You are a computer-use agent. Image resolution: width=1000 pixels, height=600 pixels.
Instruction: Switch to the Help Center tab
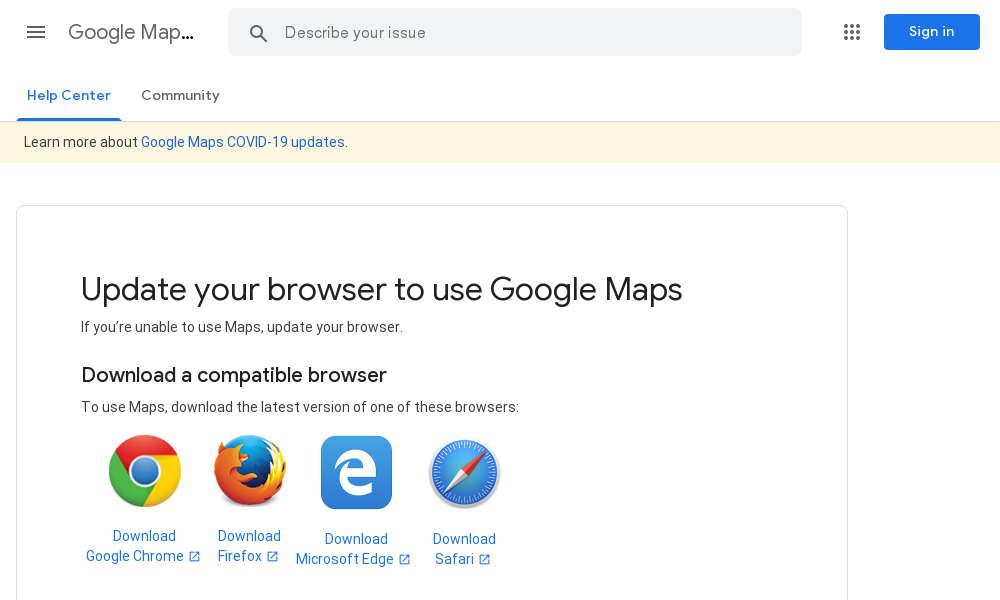click(69, 95)
